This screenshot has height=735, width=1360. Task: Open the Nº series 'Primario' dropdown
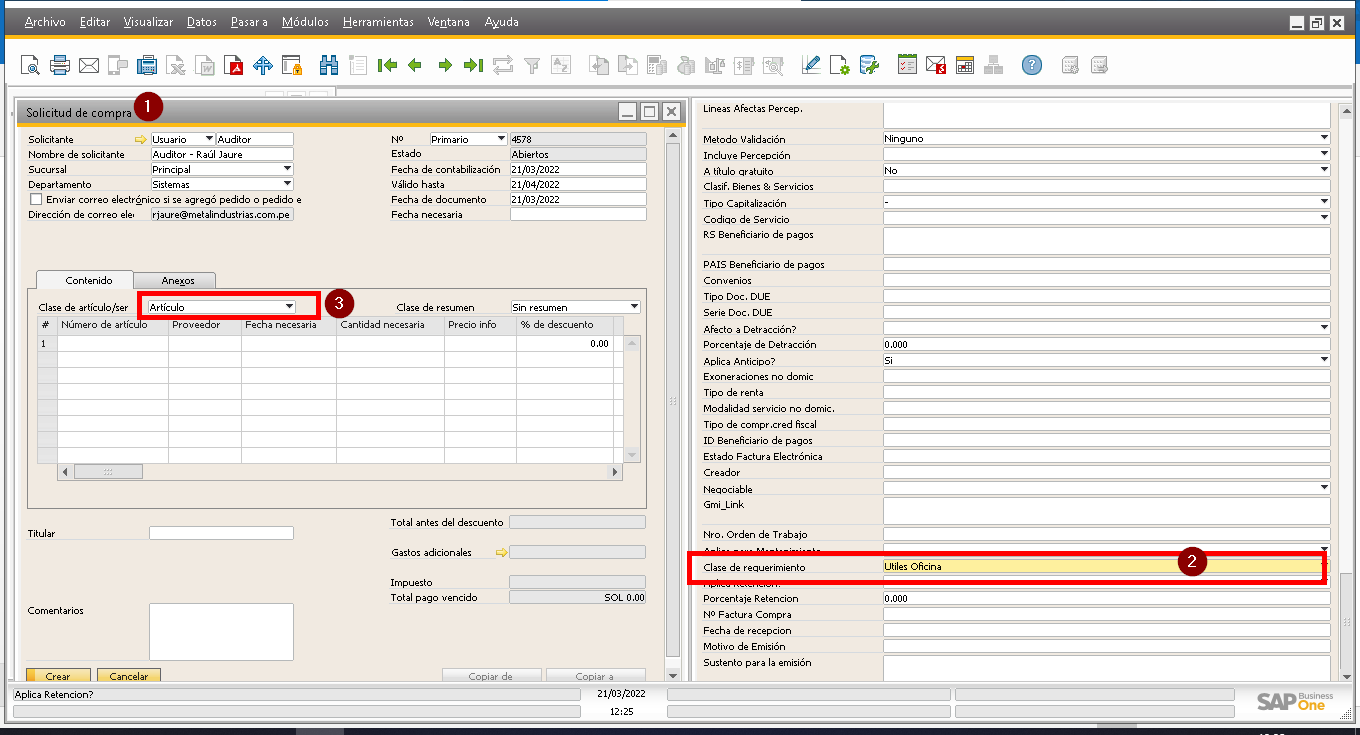coord(501,139)
